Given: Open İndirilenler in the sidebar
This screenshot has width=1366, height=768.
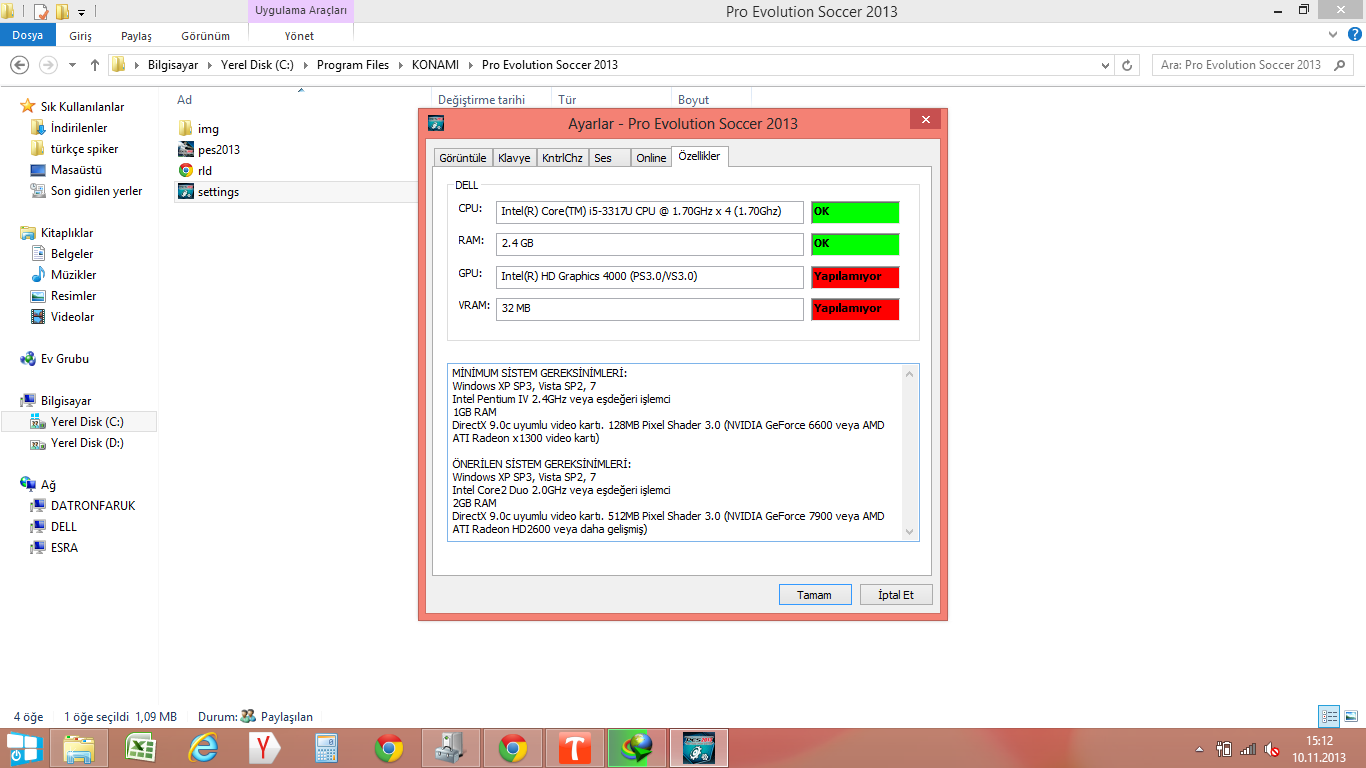Looking at the screenshot, I should 79,128.
